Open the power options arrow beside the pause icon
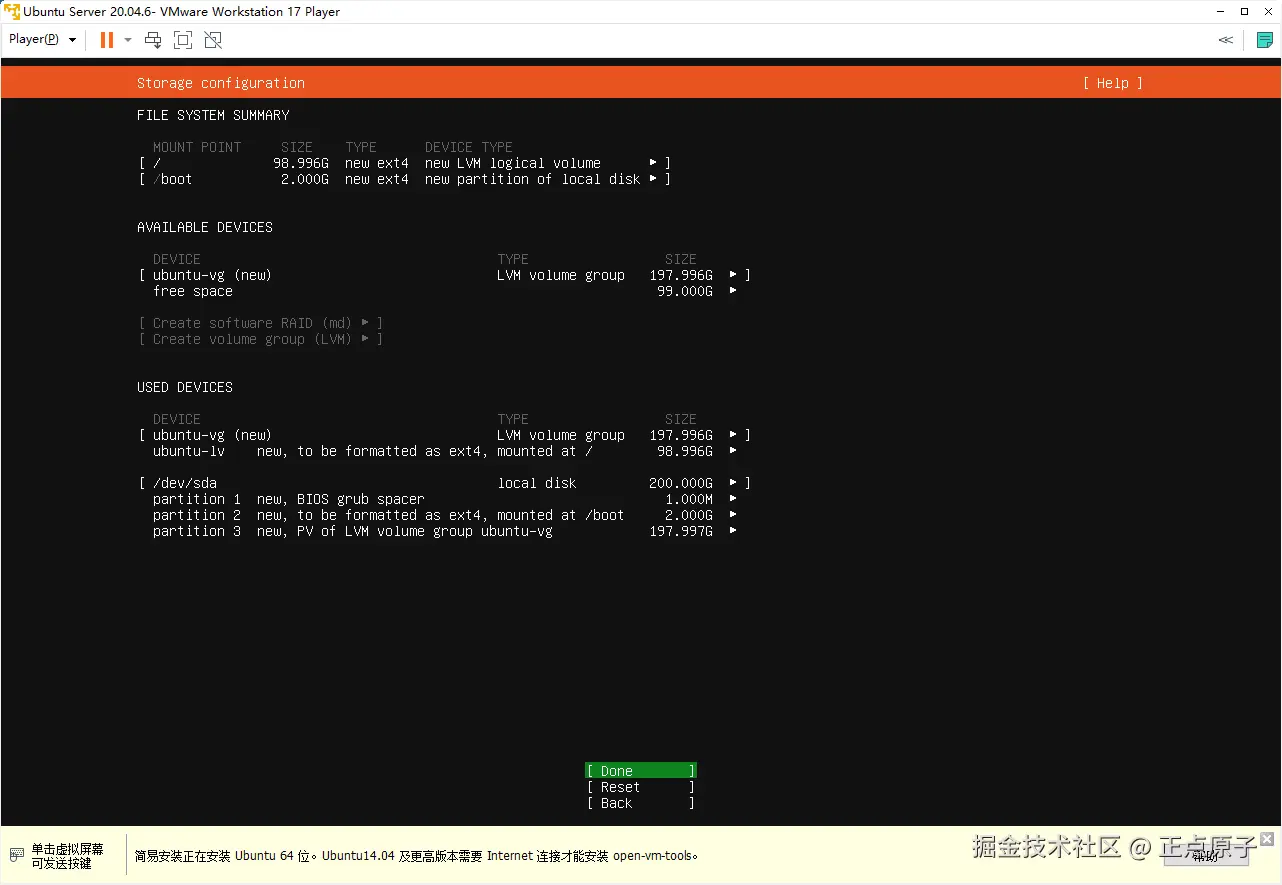The image size is (1282, 885). click(128, 40)
